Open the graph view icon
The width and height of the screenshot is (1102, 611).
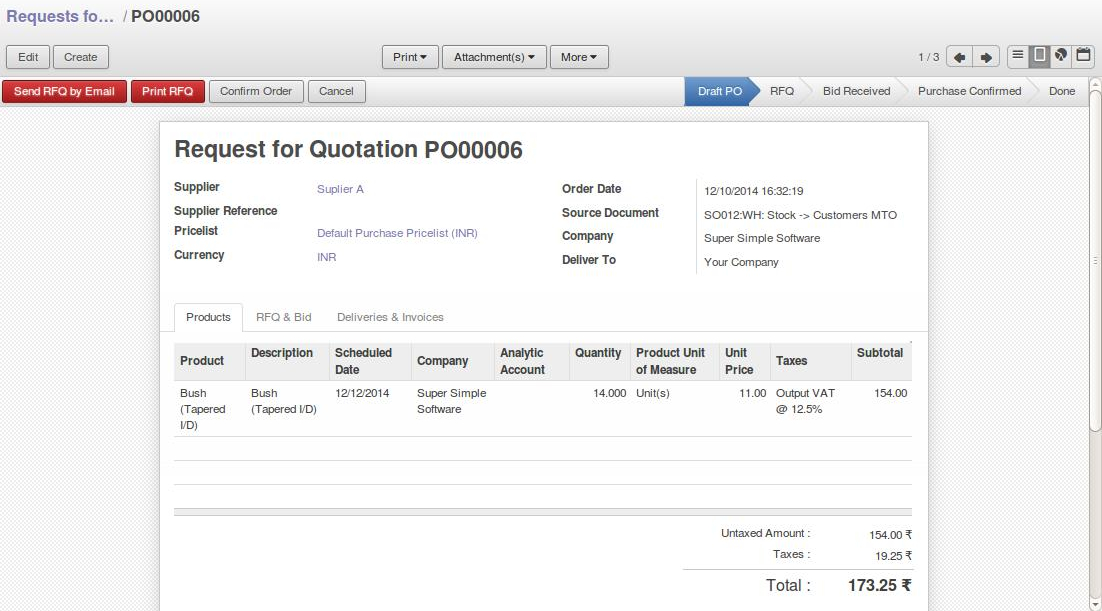(x=1061, y=56)
